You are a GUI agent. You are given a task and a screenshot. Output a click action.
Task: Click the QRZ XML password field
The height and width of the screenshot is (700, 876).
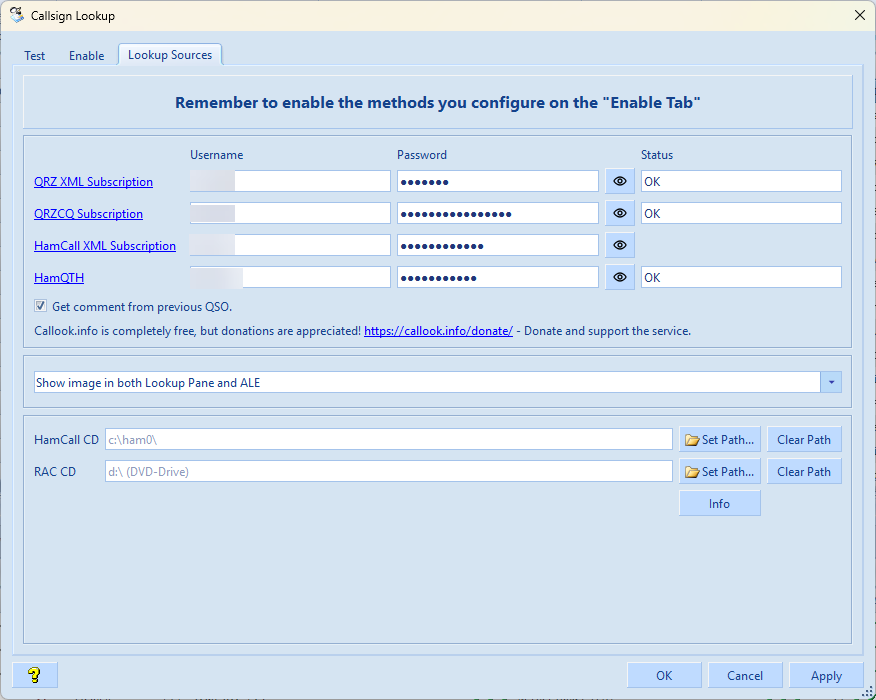pos(498,182)
